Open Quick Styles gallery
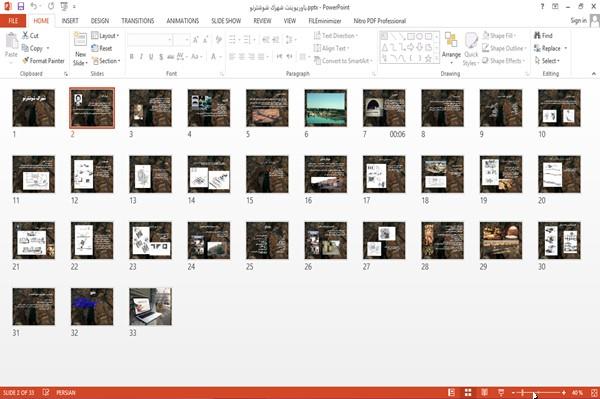The image size is (600, 399). [x=471, y=49]
